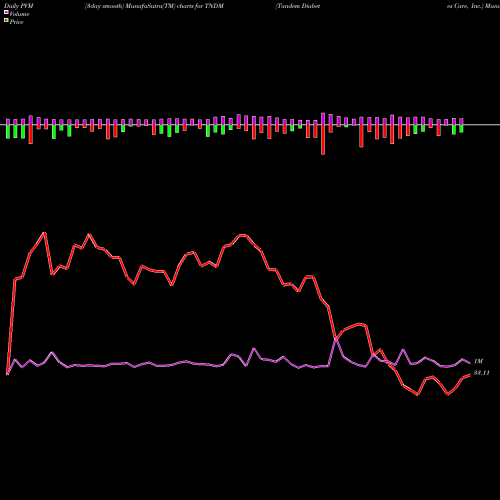Image resolution: width=500 pixels, height=500 pixels.
Task: Click the tallest red downward volume bar
Action: pos(323,139)
